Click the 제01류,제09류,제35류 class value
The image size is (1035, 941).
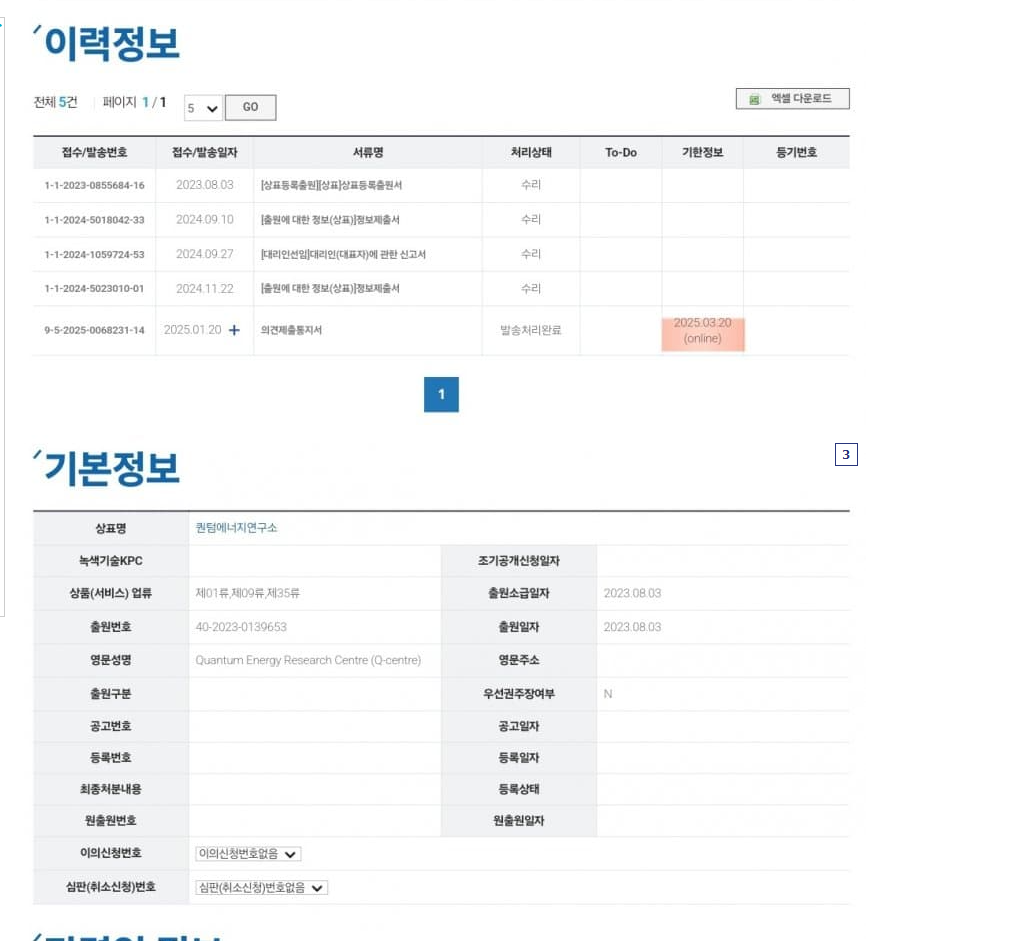tap(248, 593)
